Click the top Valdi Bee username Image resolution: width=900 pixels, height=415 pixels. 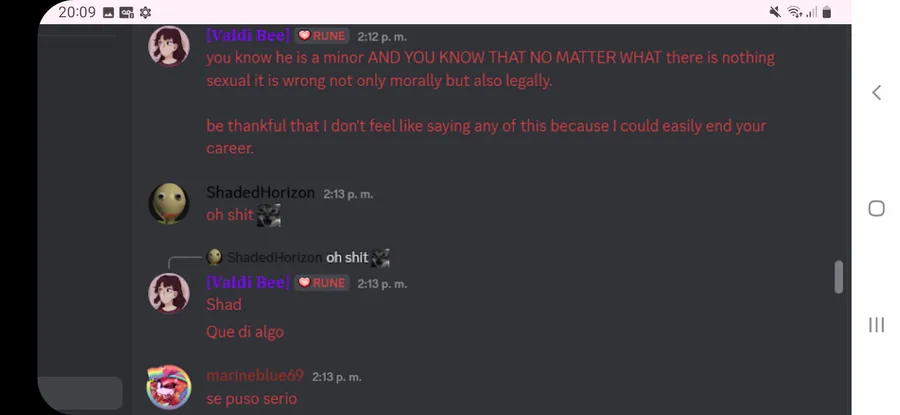click(x=248, y=36)
